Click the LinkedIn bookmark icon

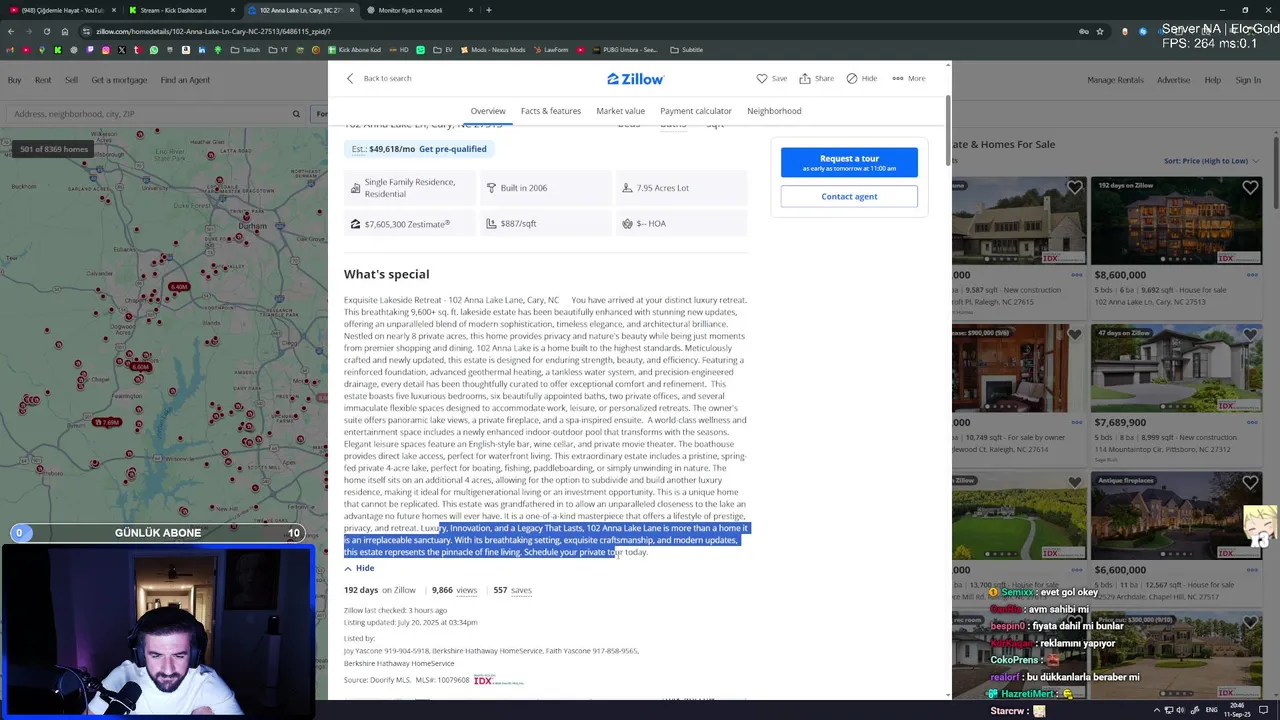pyautogui.click(x=202, y=50)
